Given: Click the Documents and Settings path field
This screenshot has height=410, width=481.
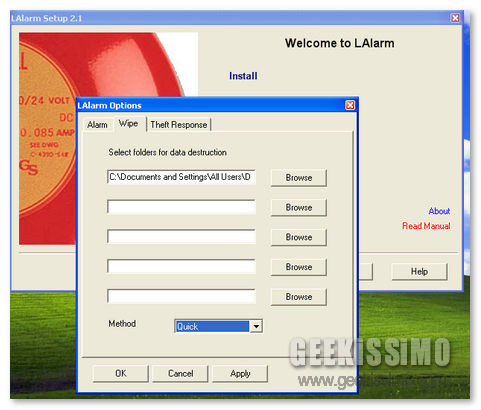Looking at the screenshot, I should [x=181, y=177].
